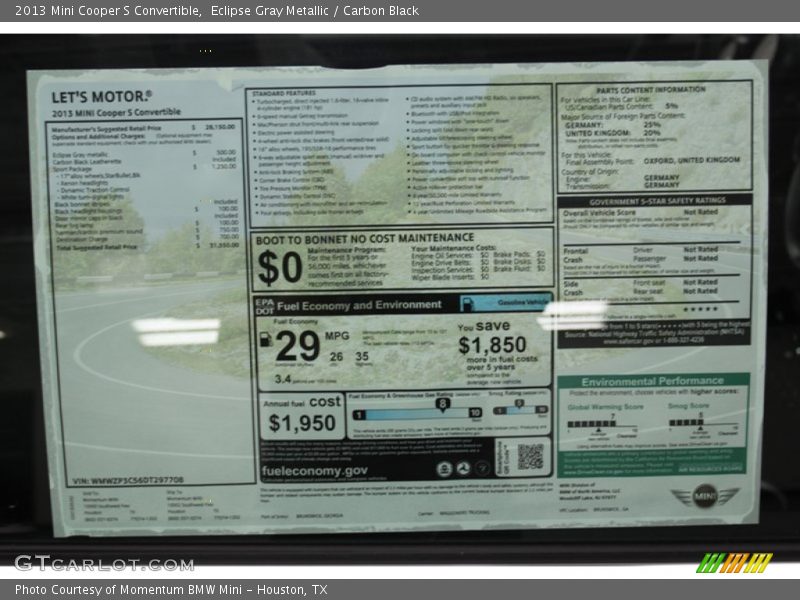Viewport: 800px width, 600px height.
Task: Click 'Overall Vehicle Score' rating line
Action: click(640, 212)
